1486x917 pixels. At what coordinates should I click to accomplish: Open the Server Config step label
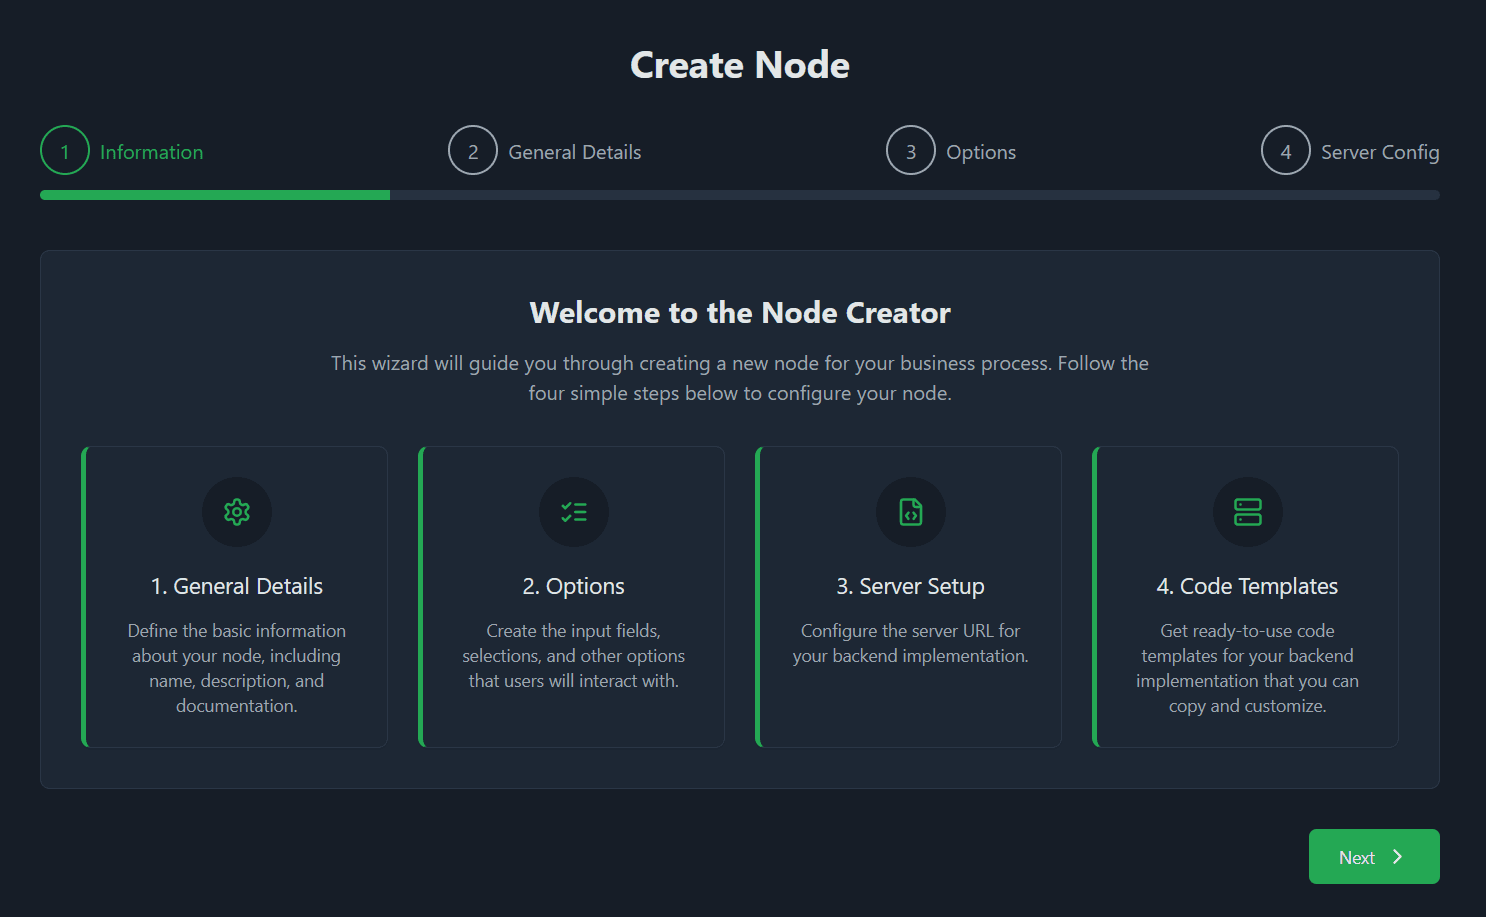1380,152
